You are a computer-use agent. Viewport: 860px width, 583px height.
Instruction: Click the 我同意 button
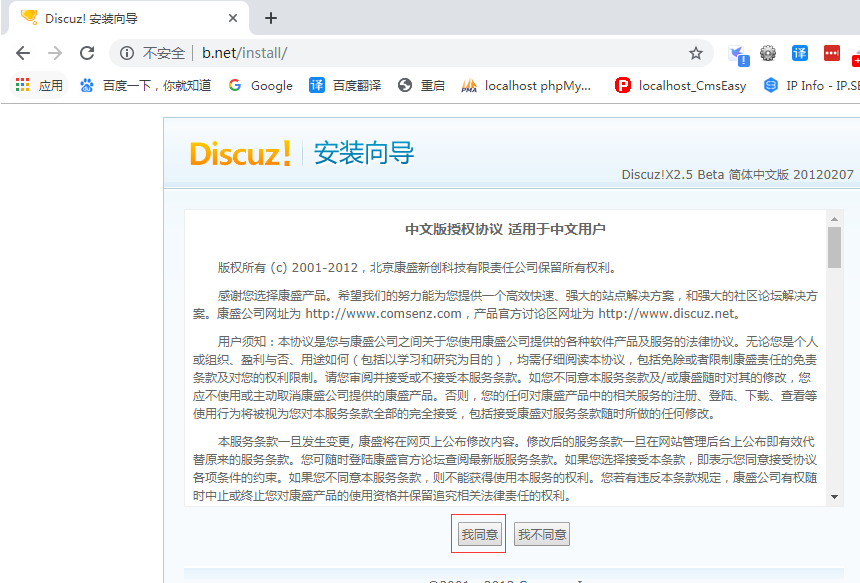click(x=479, y=534)
